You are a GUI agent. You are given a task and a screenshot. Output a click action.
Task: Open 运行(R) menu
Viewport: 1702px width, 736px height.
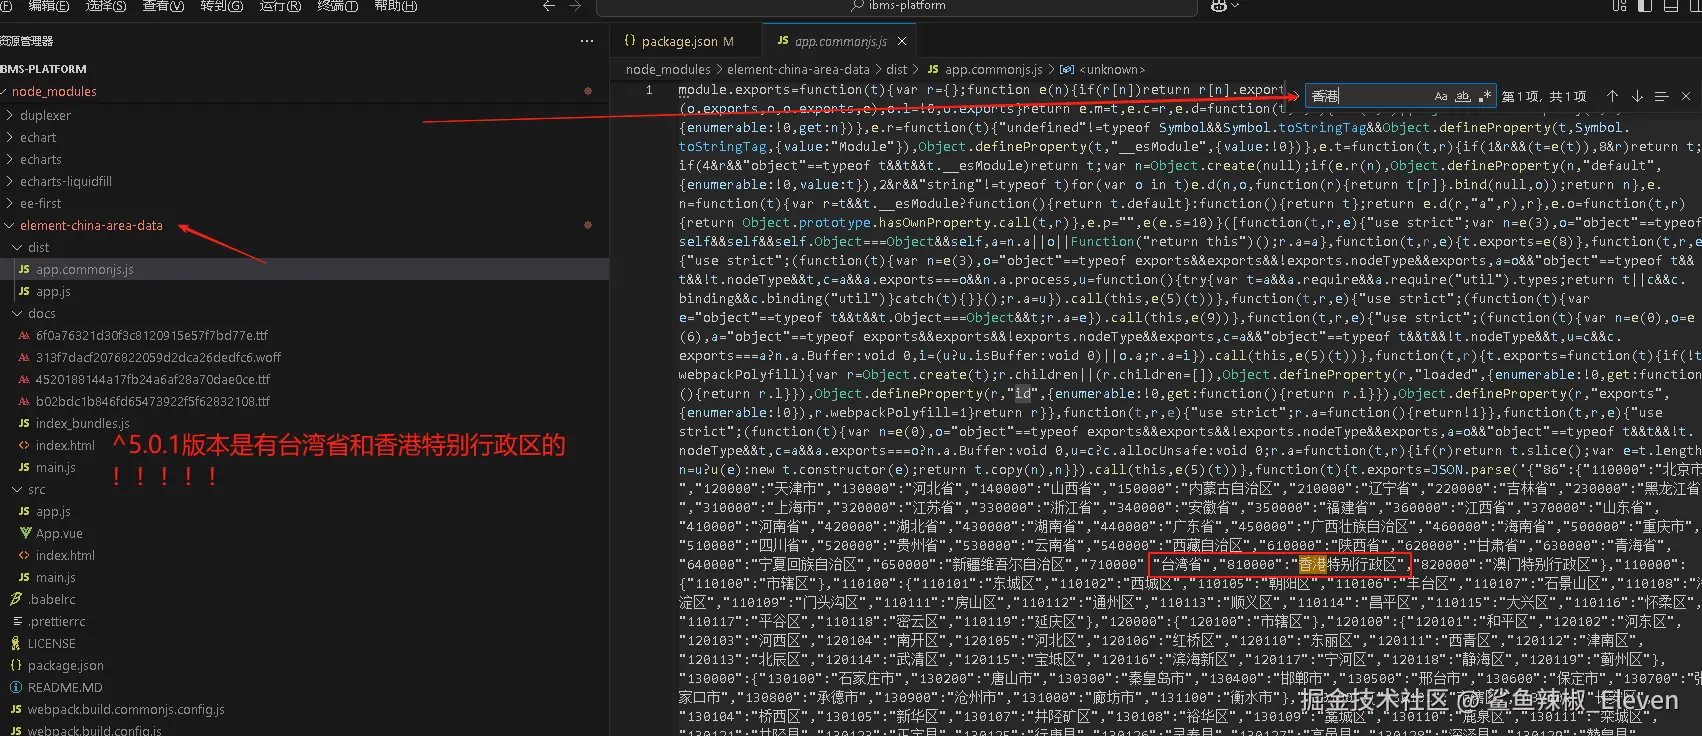tap(280, 6)
